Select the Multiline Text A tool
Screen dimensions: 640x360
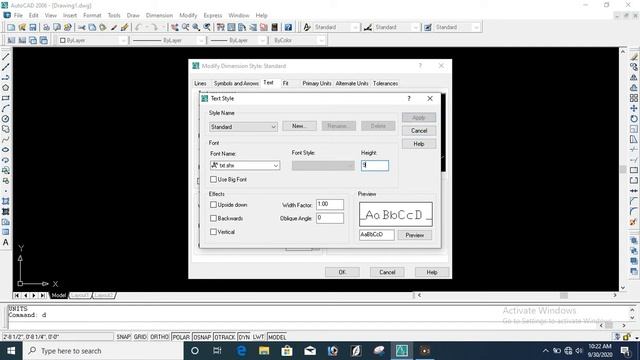6,242
